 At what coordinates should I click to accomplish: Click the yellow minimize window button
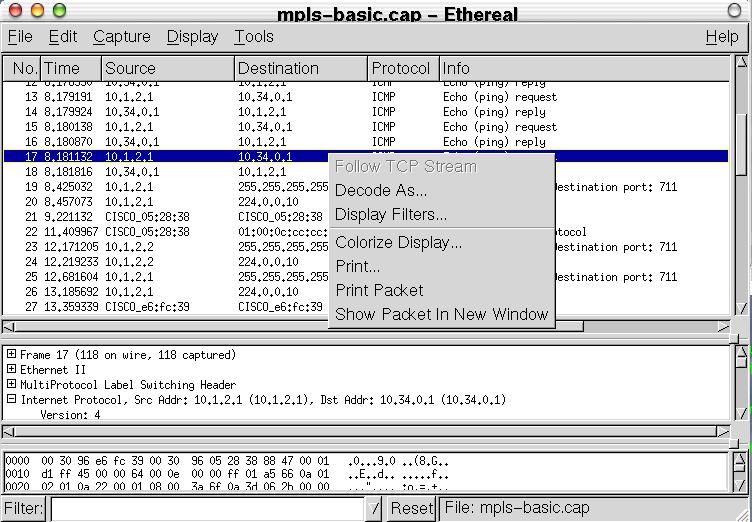[37, 10]
